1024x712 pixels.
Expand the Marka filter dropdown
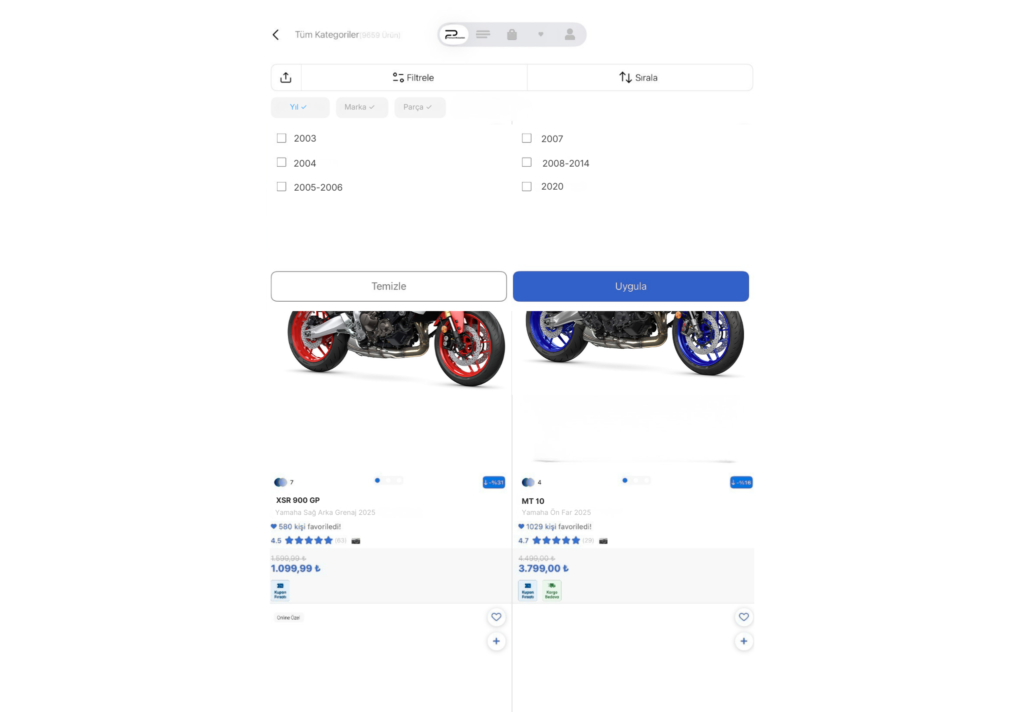coord(362,107)
